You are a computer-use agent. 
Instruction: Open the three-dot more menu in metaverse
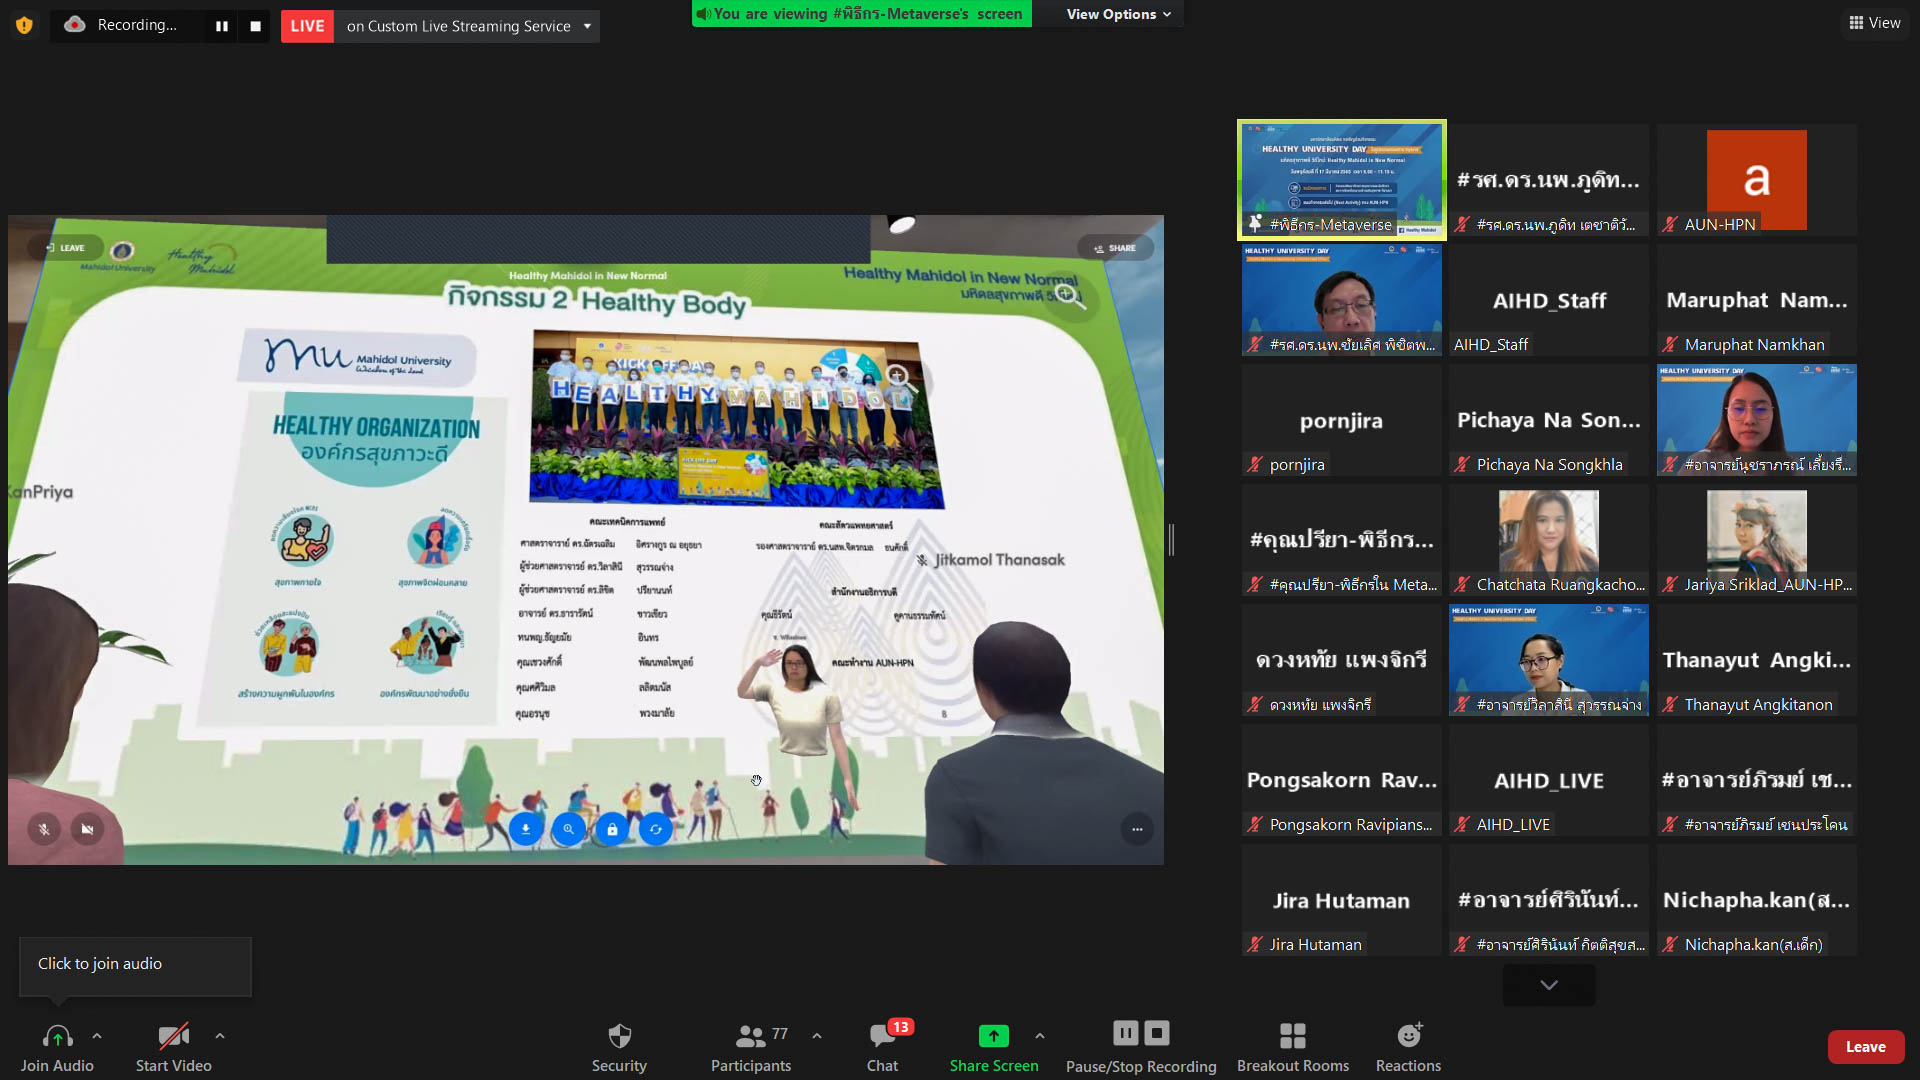tap(1137, 829)
